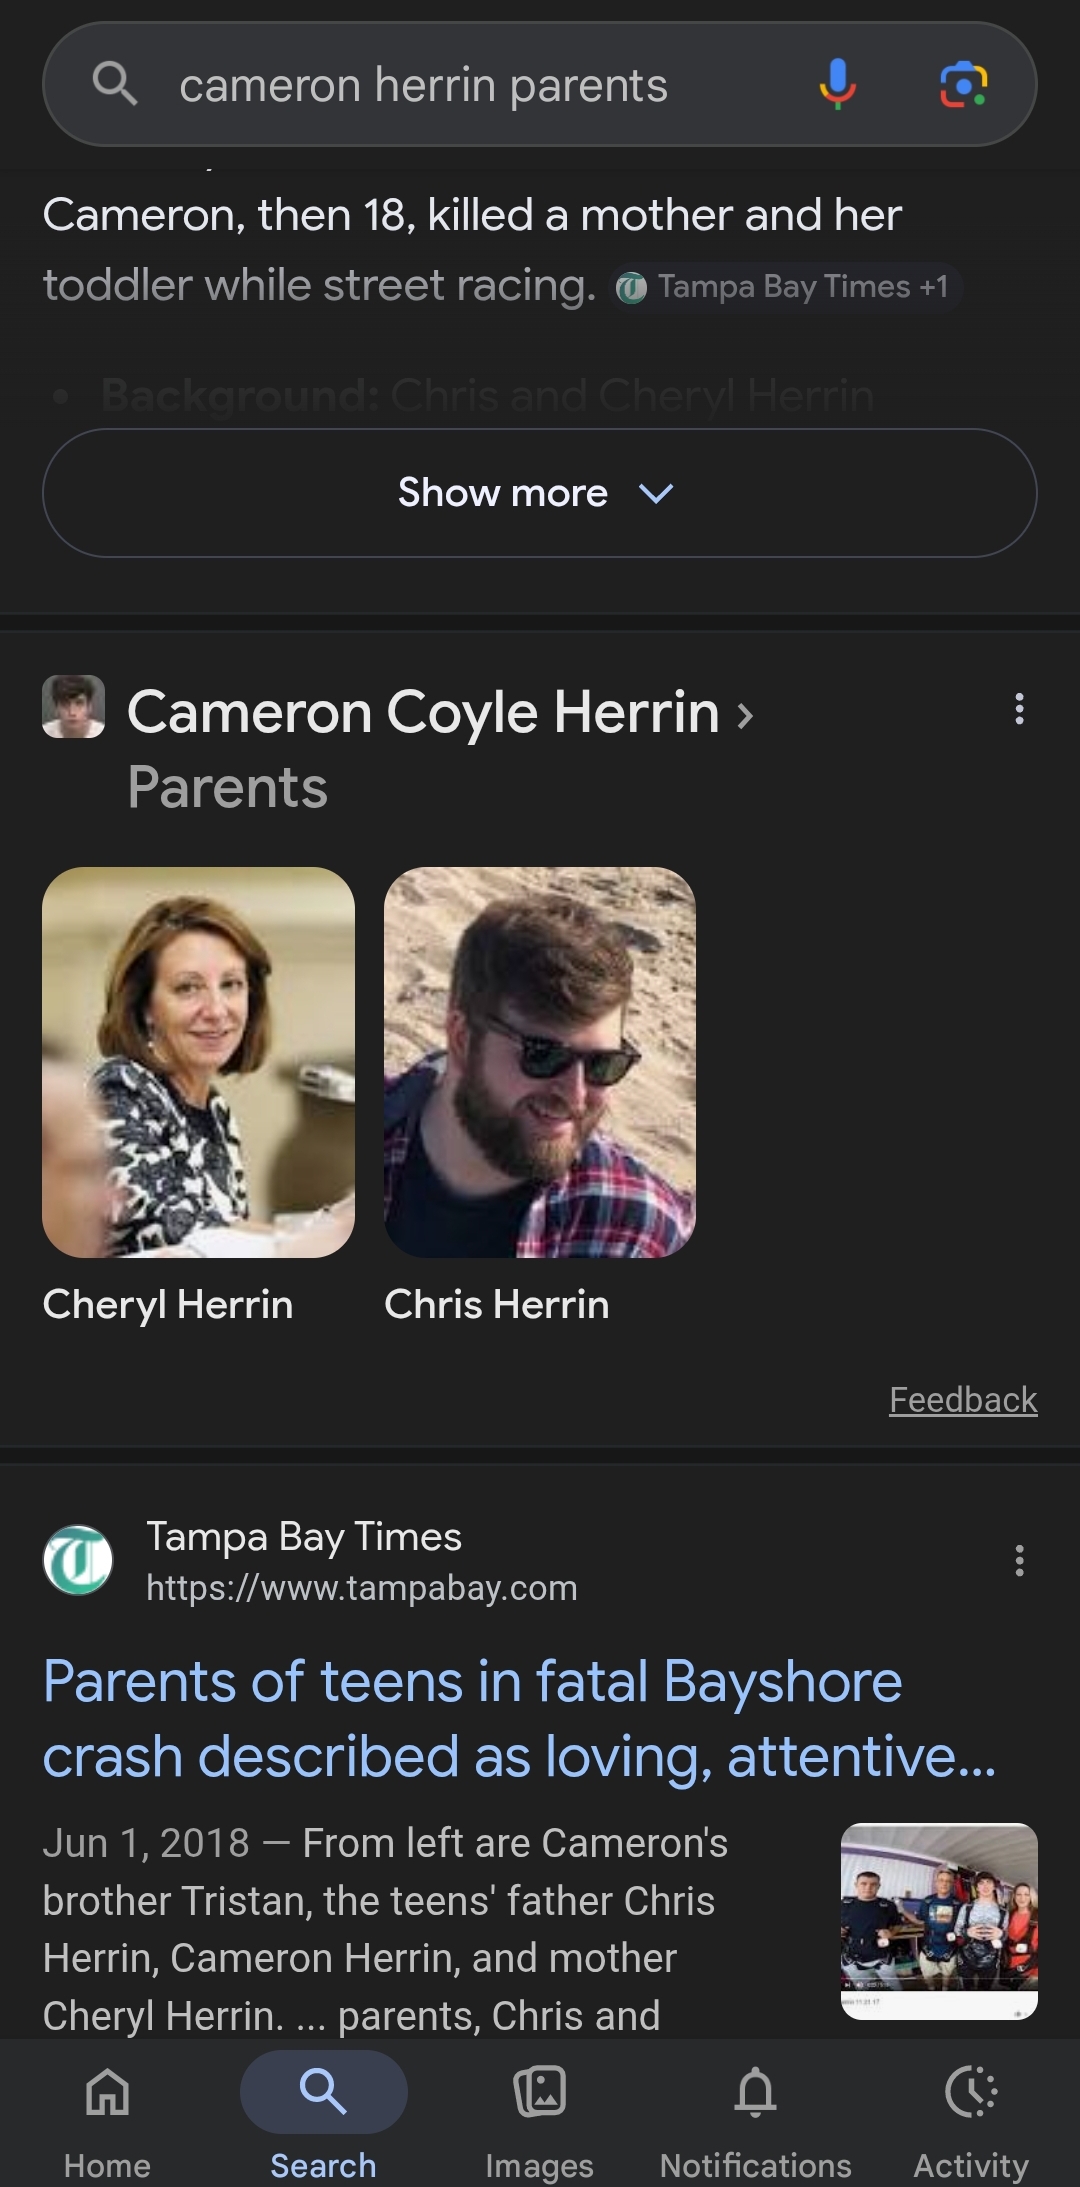
Task: Open the three-dot menu on the knowledge panel
Action: [1019, 710]
